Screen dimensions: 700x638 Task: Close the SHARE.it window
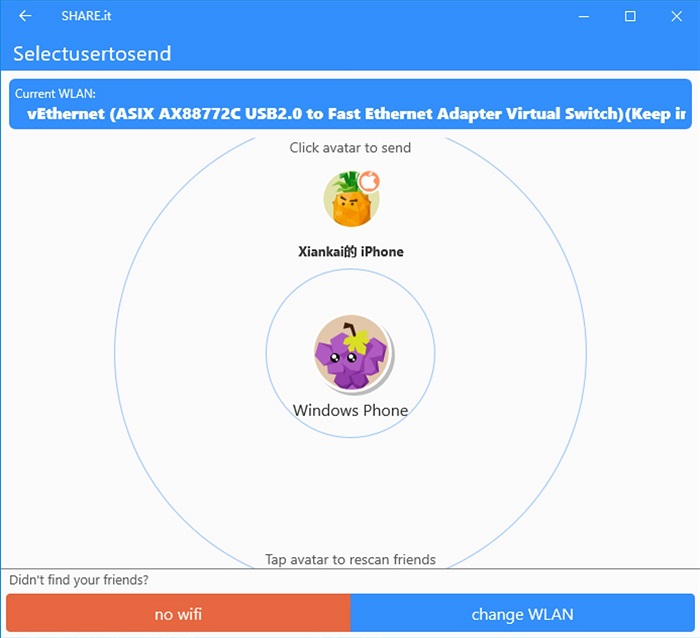point(676,17)
